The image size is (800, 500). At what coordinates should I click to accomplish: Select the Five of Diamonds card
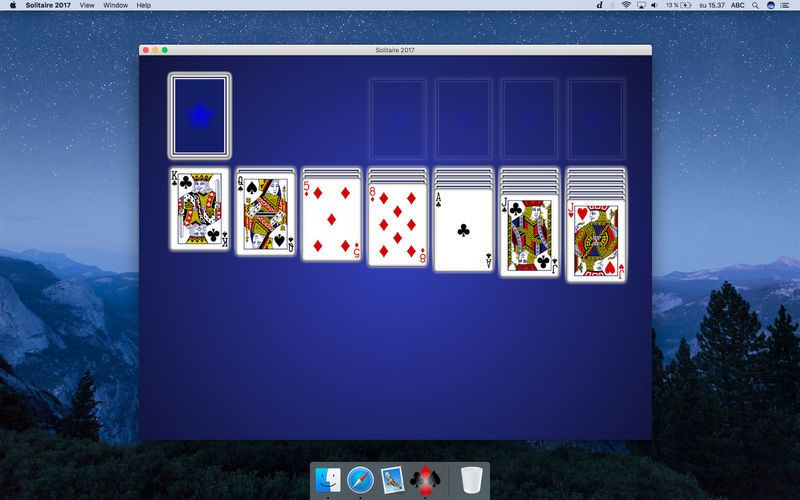pos(332,219)
